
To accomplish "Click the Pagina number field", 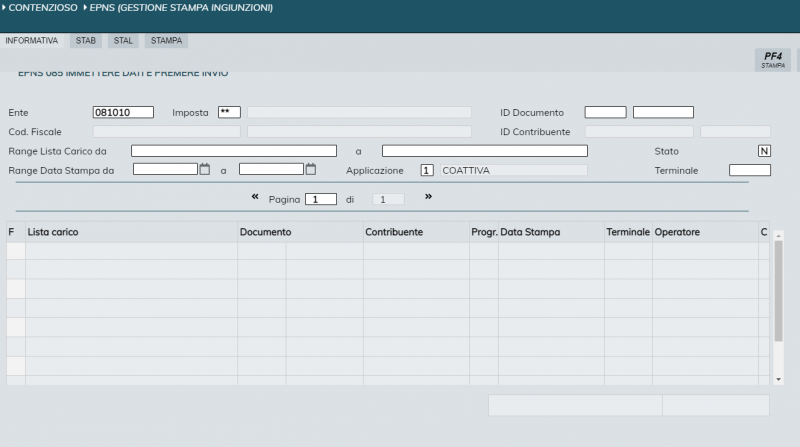I will [321, 199].
